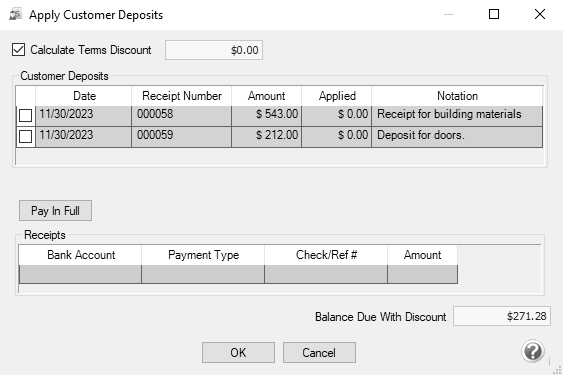Click the empty Payment Type cell
The image size is (563, 375).
(203, 274)
